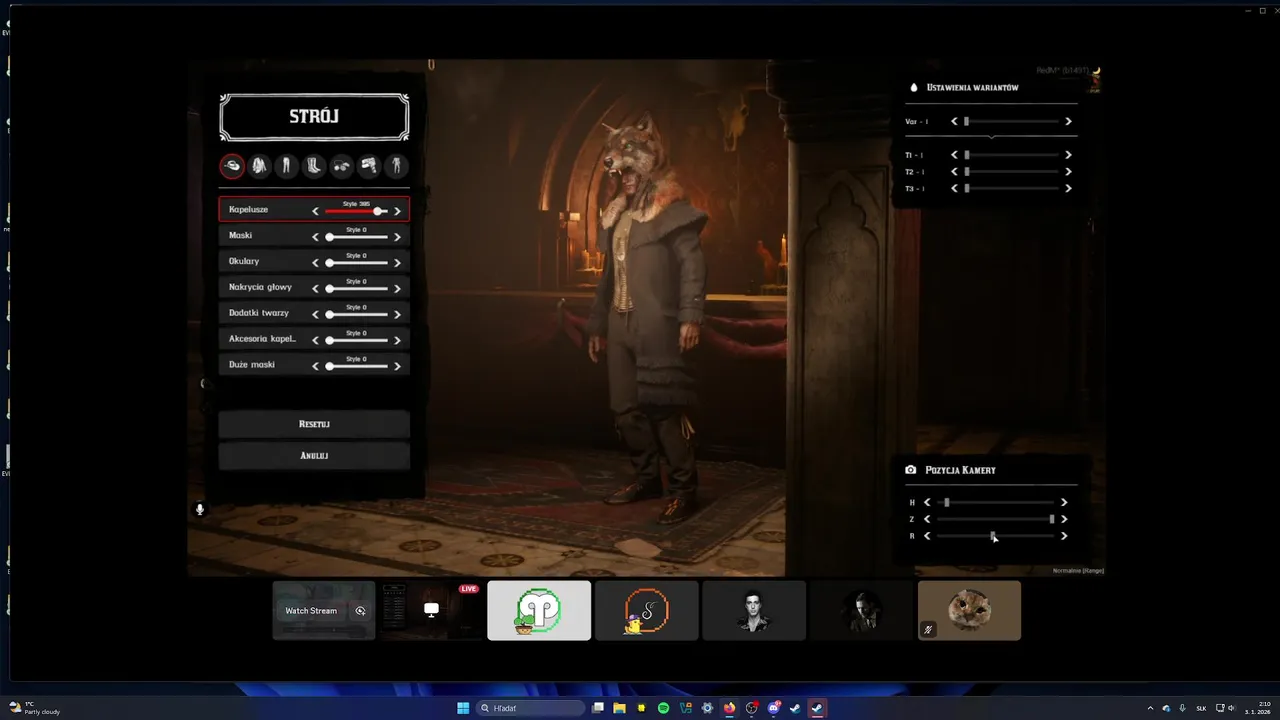Image resolution: width=1280 pixels, height=720 pixels.
Task: Click the muted mic icon on cat tile
Action: click(928, 630)
